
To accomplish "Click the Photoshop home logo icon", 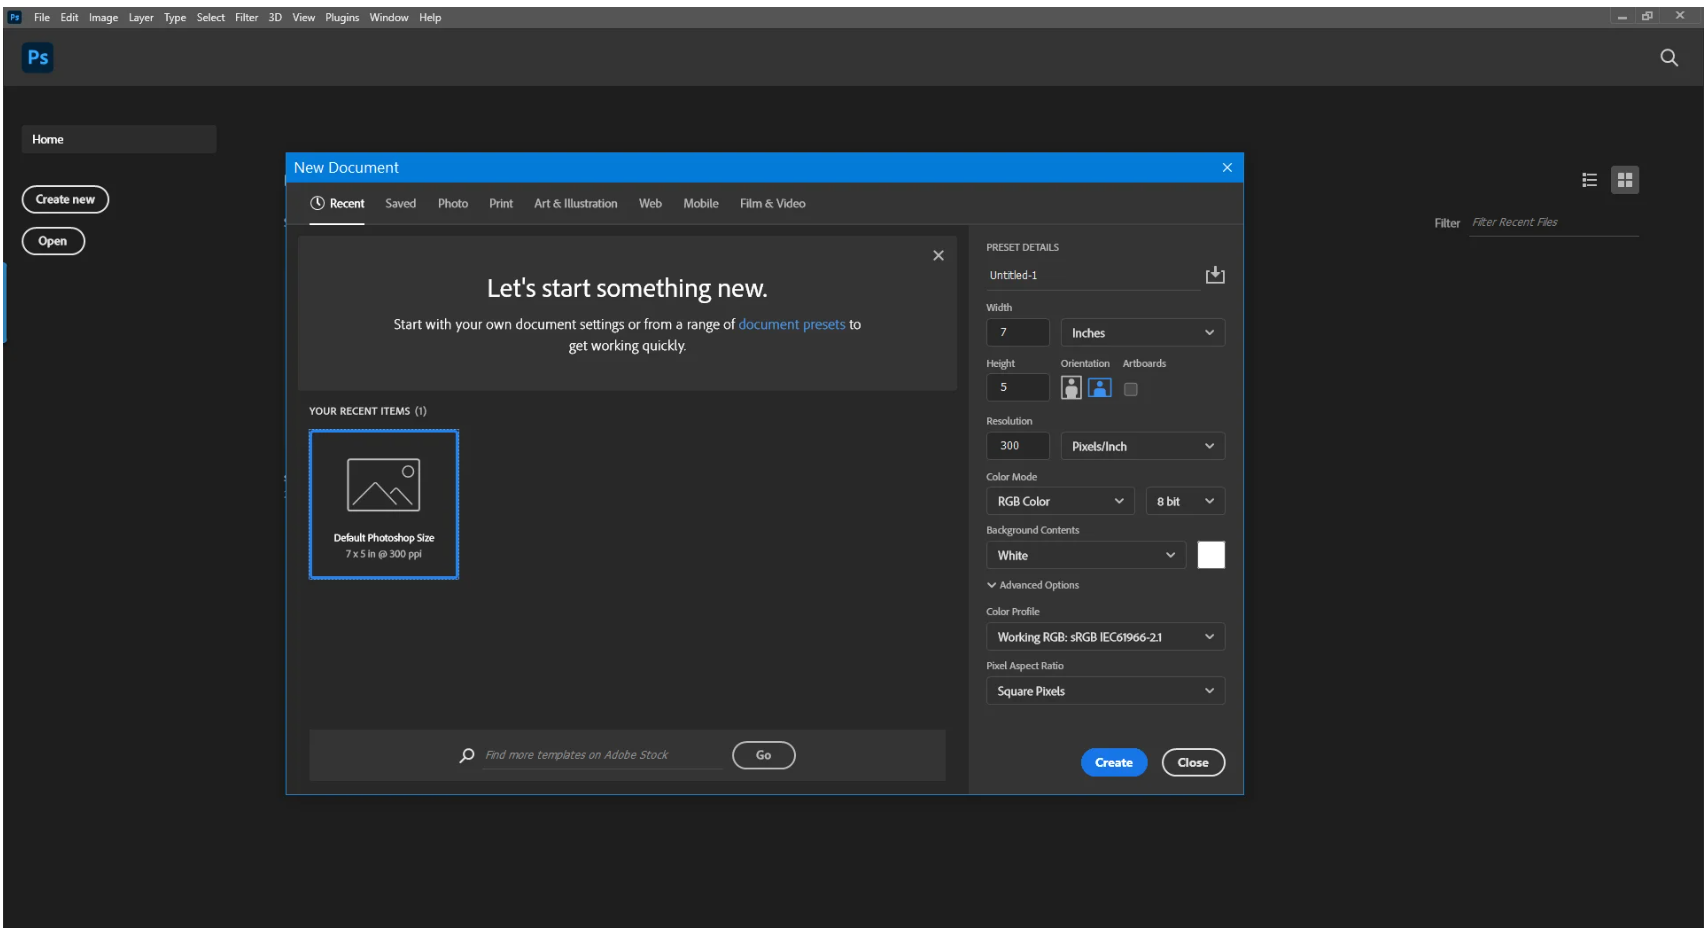I will [38, 58].
